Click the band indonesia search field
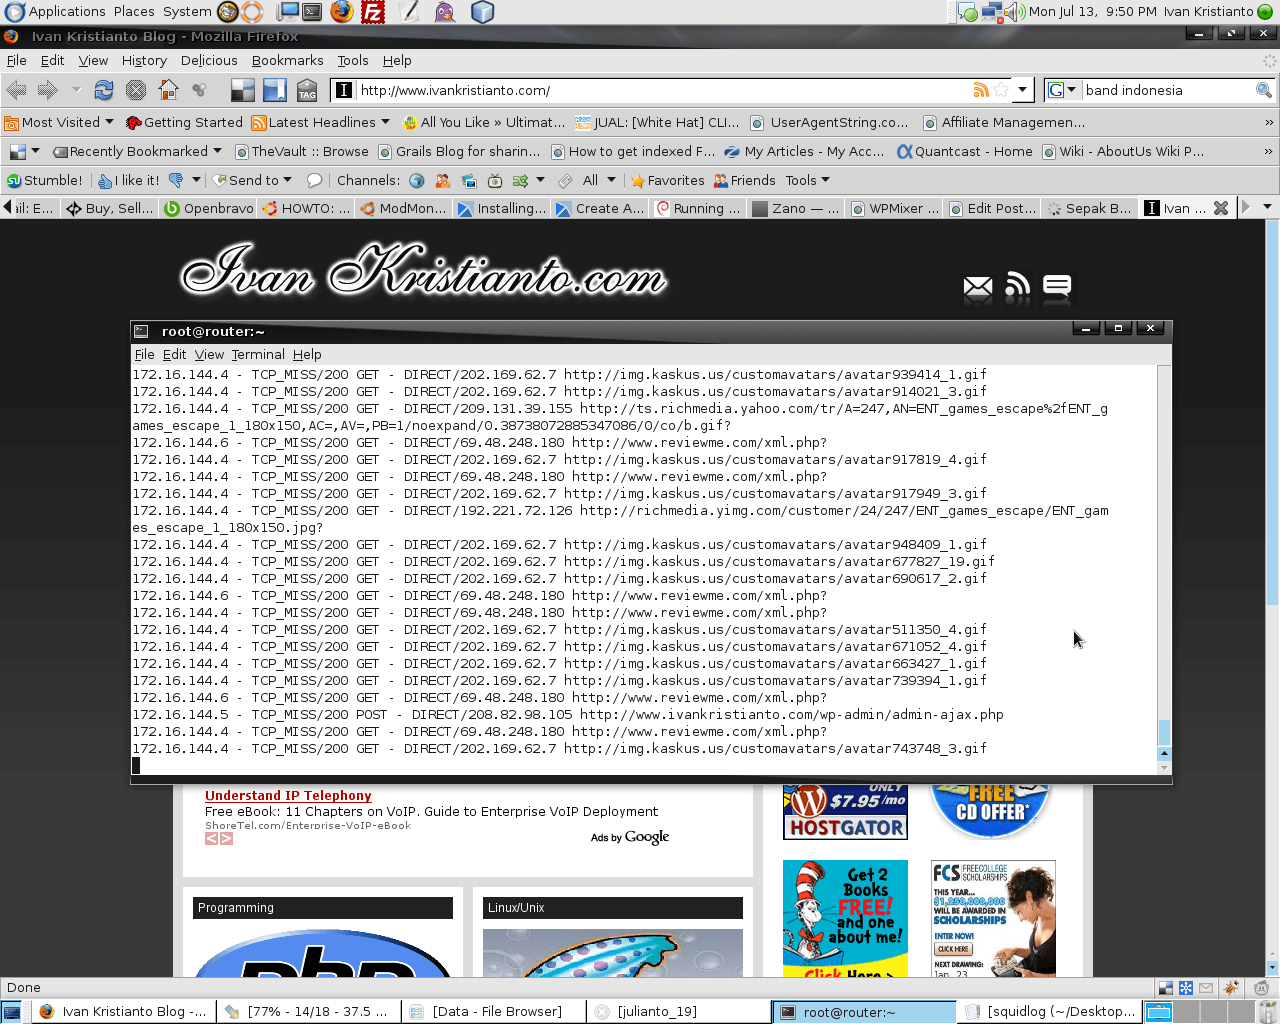The height and width of the screenshot is (1024, 1280). point(1168,90)
